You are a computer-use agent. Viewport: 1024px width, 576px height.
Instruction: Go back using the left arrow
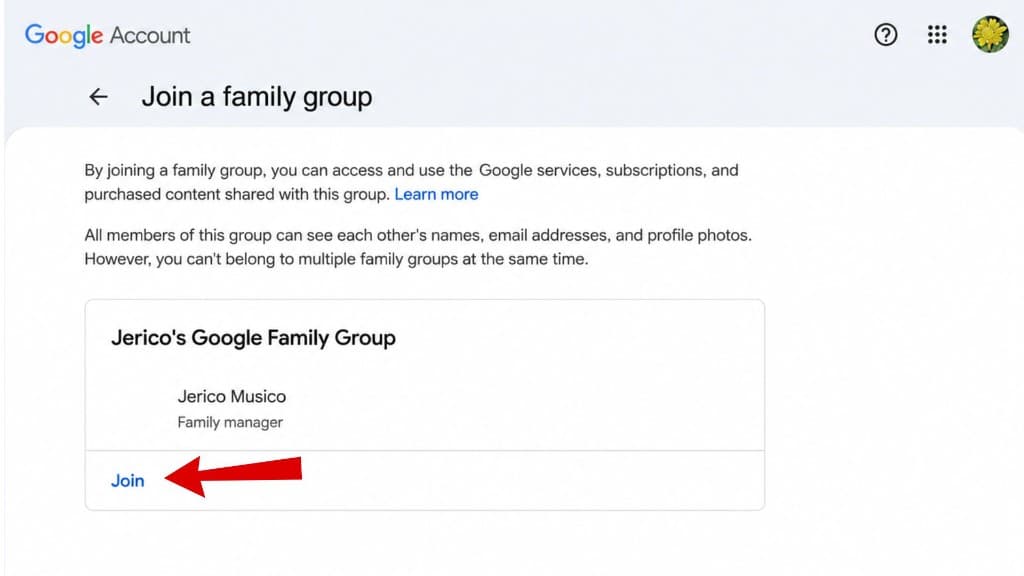point(99,97)
